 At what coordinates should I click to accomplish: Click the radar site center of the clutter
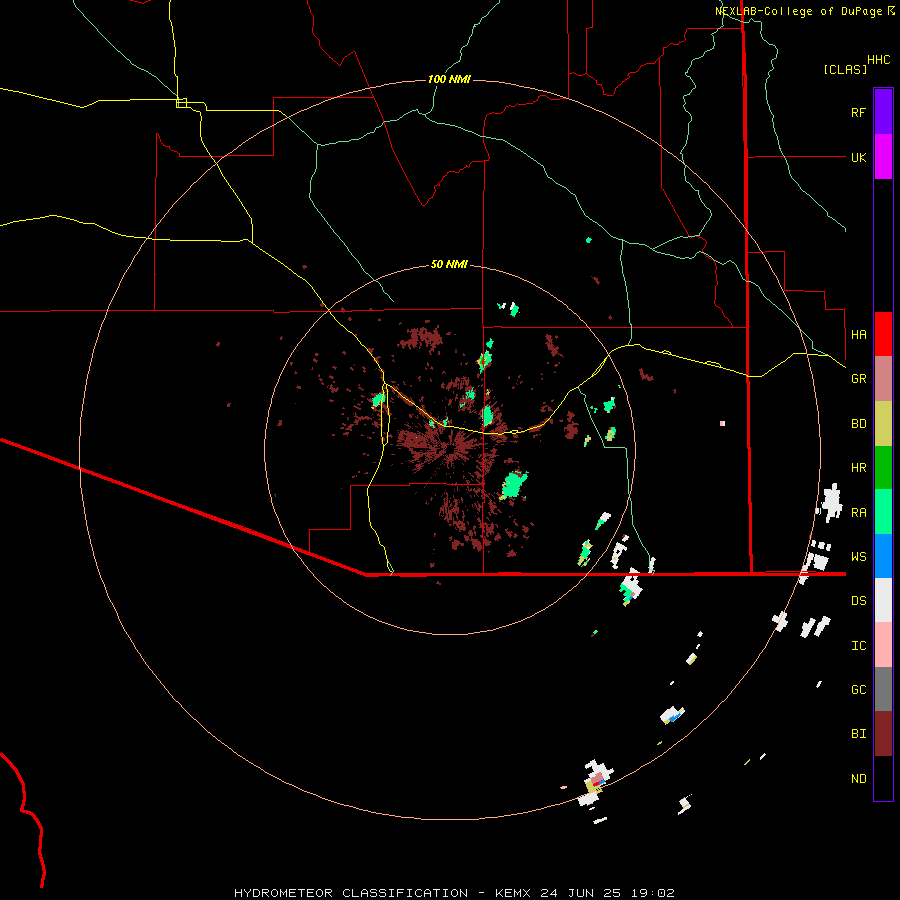pyautogui.click(x=451, y=449)
